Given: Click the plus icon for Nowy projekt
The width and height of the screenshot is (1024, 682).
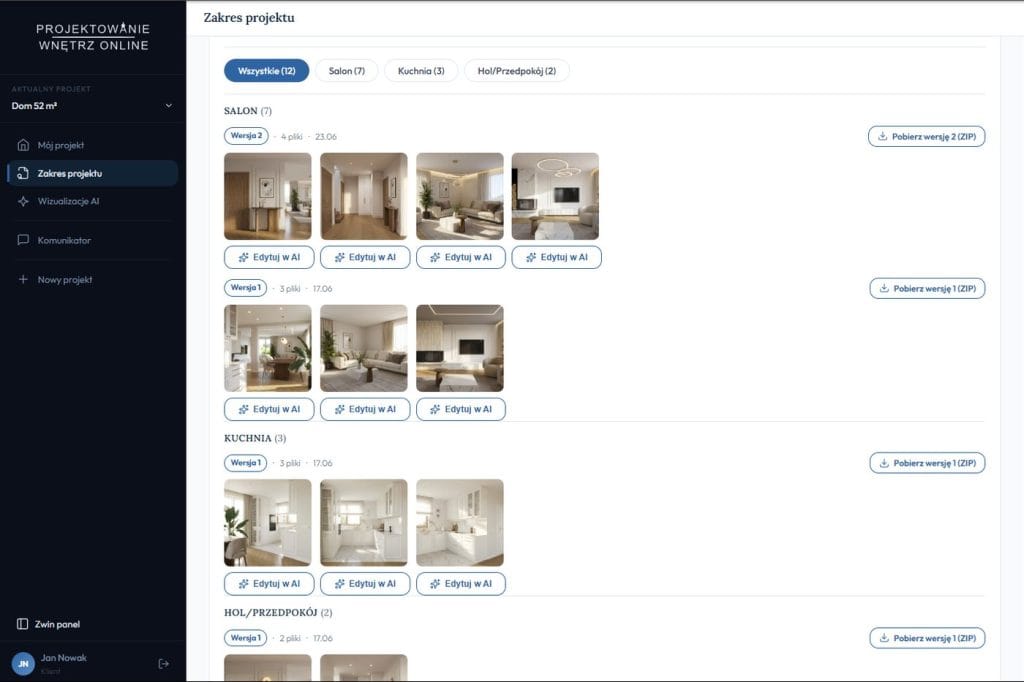Looking at the screenshot, I should (x=23, y=279).
